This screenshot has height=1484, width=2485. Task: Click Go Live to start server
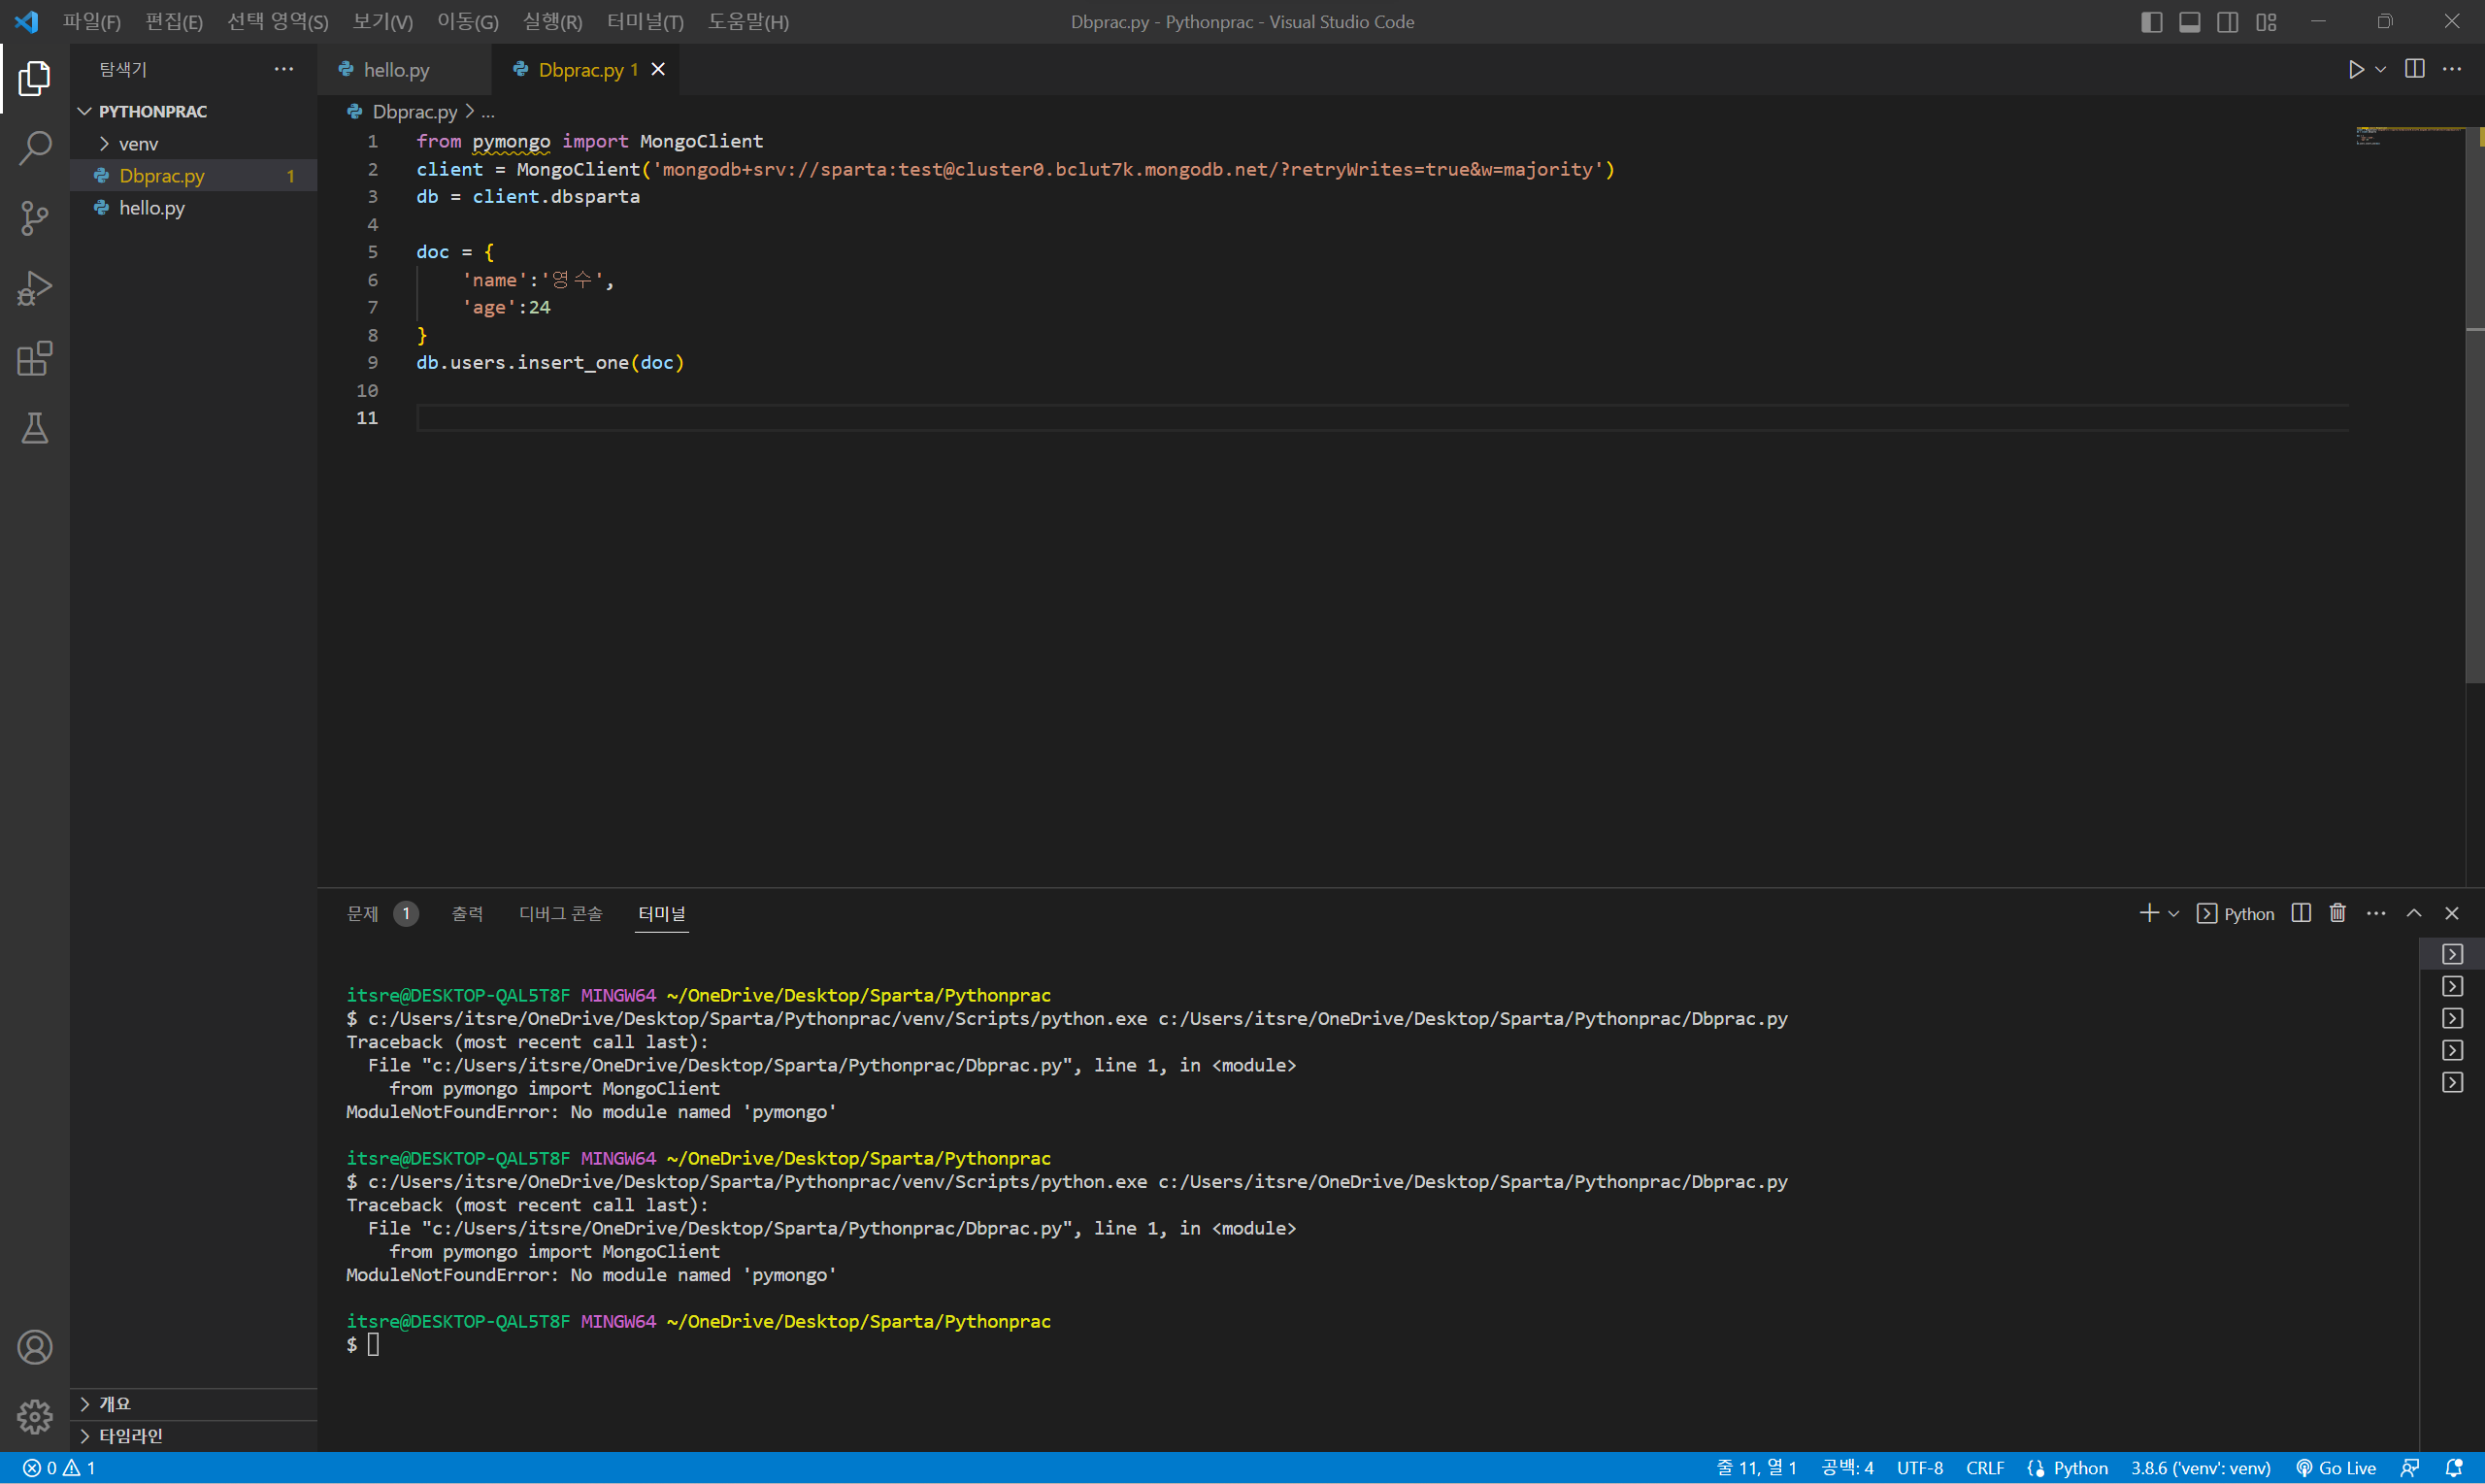[x=2336, y=1468]
